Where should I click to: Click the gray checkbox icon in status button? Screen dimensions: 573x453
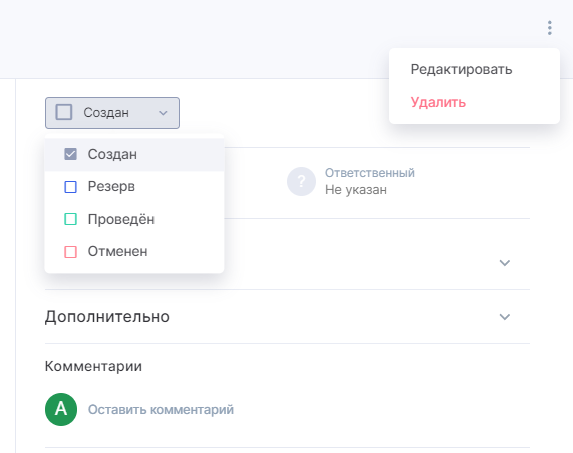click(x=64, y=112)
